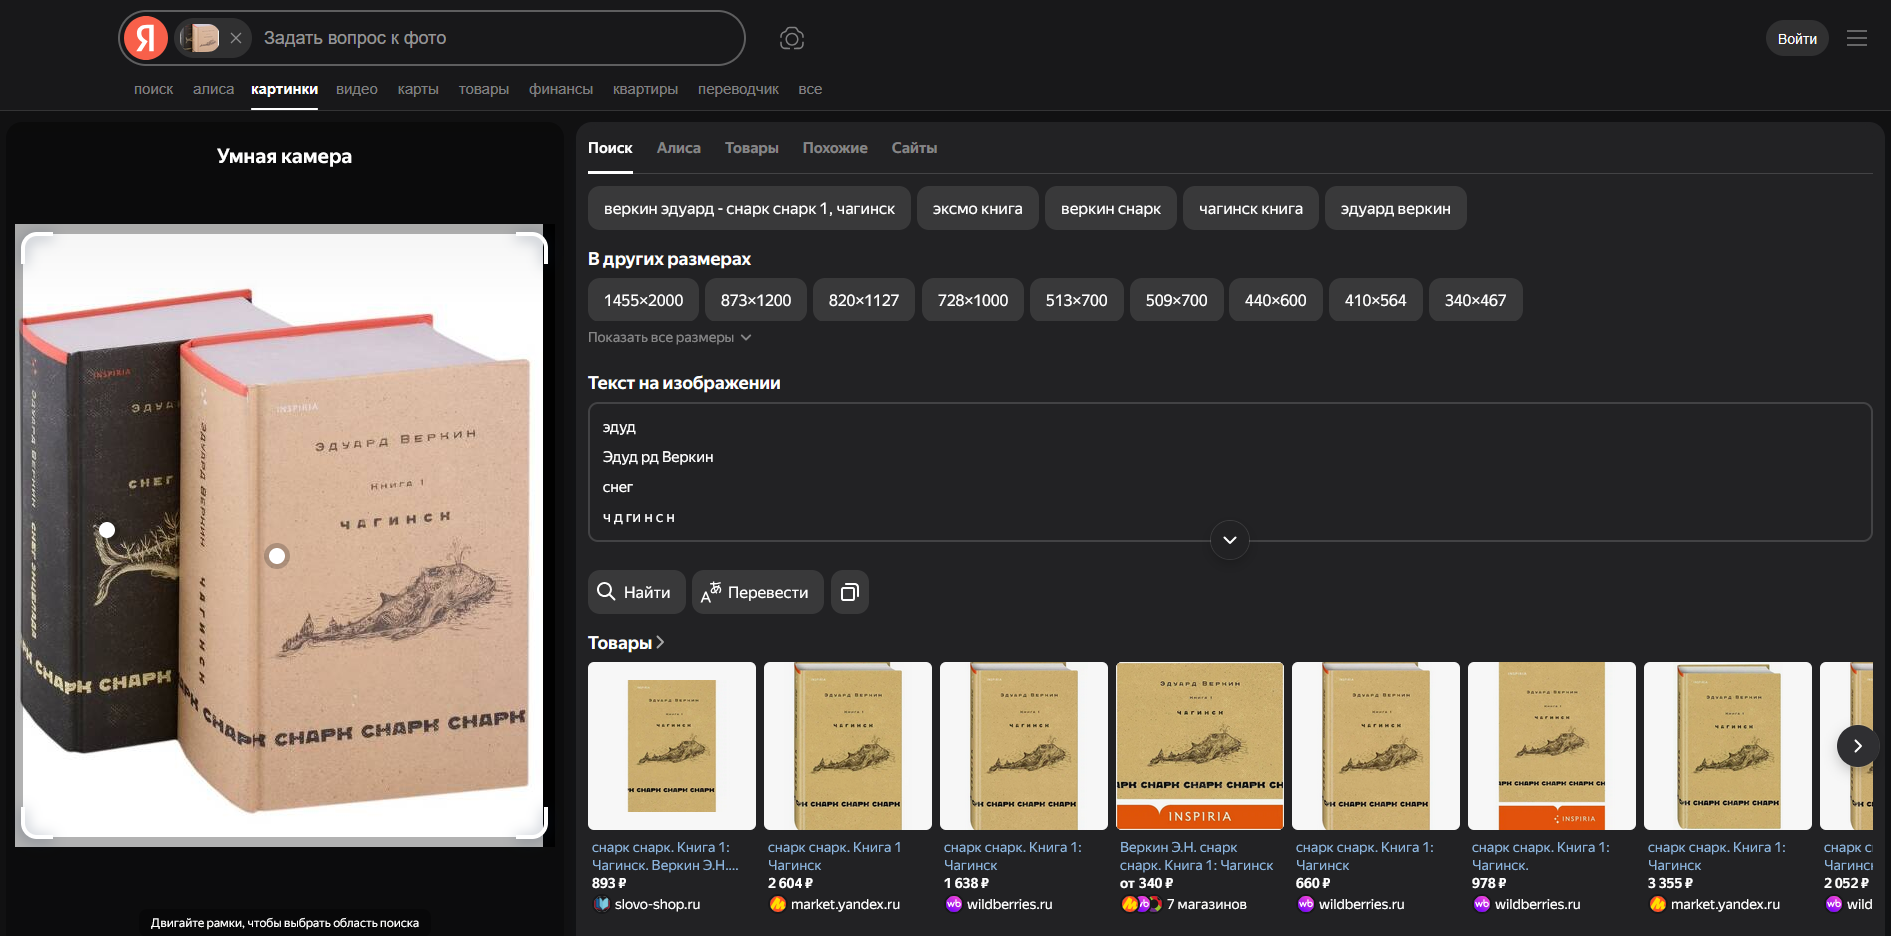Switch to the Сайты results tab
This screenshot has width=1891, height=936.
point(915,148)
